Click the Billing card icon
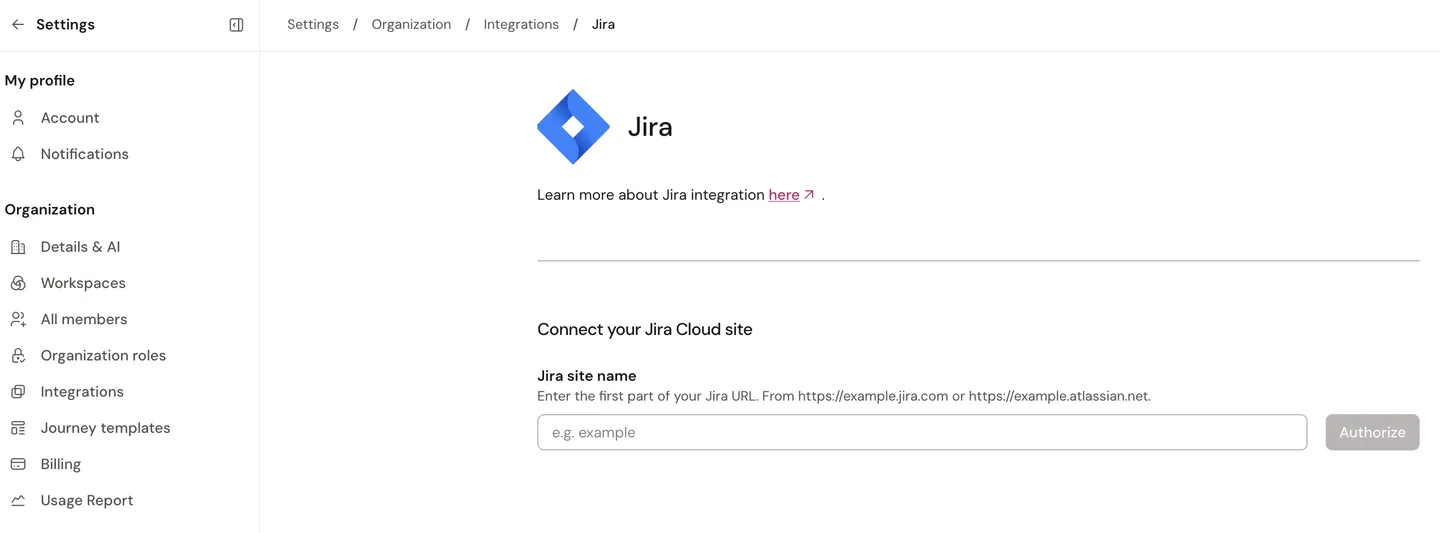 [x=18, y=464]
